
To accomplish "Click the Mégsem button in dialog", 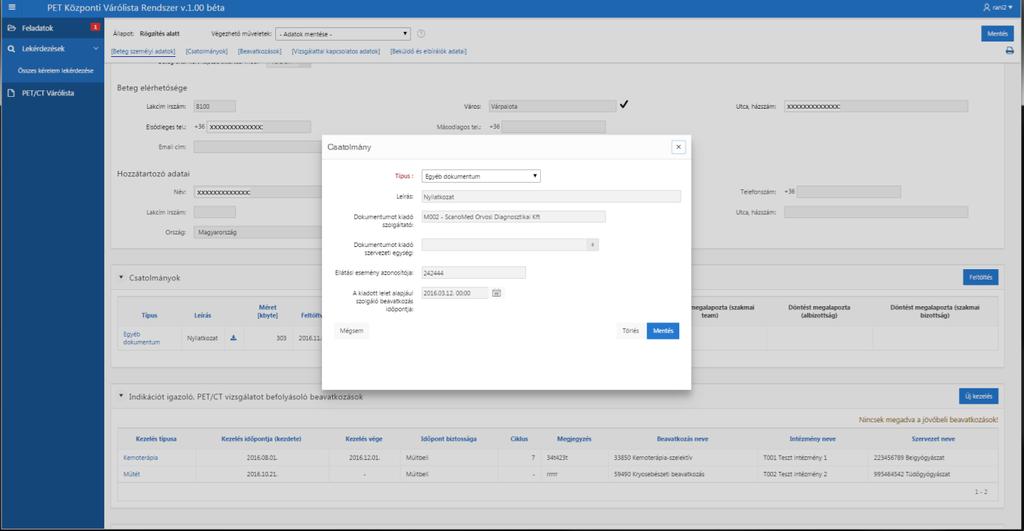I will click(351, 331).
